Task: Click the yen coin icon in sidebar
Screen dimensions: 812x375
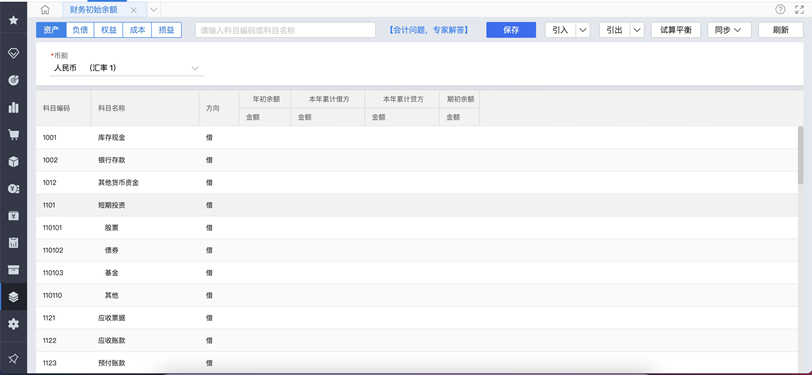Action: pyautogui.click(x=13, y=189)
